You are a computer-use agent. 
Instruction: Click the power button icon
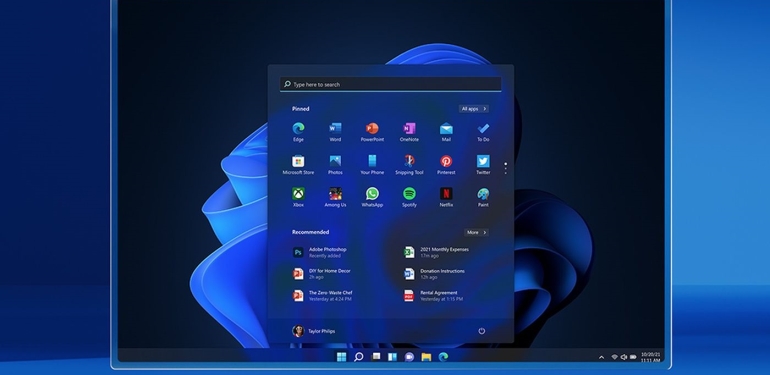coord(482,331)
